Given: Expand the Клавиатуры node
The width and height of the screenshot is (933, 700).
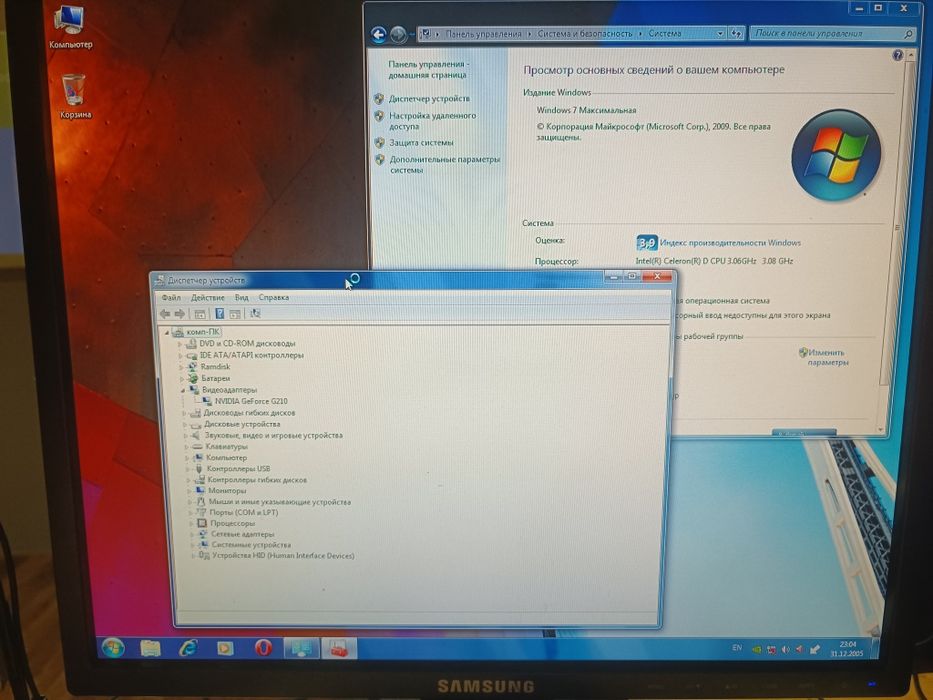Looking at the screenshot, I should coord(186,446).
